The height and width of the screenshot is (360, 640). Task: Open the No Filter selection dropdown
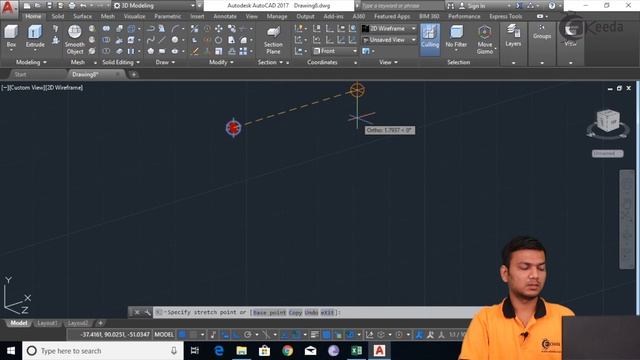[x=456, y=38]
